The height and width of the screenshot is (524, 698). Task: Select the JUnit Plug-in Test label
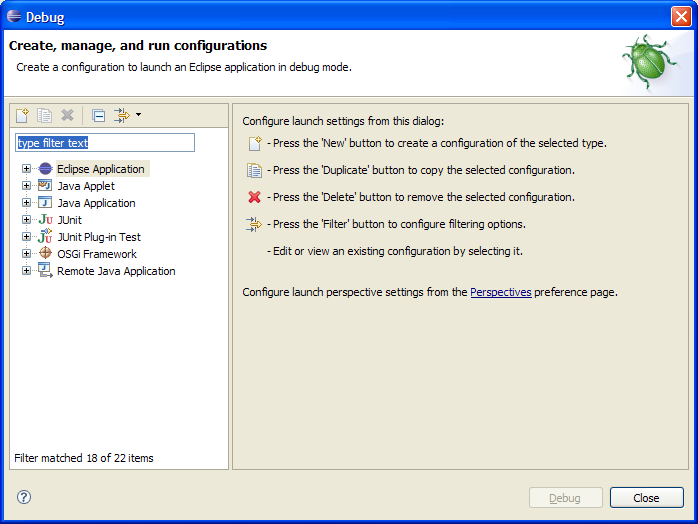99,237
